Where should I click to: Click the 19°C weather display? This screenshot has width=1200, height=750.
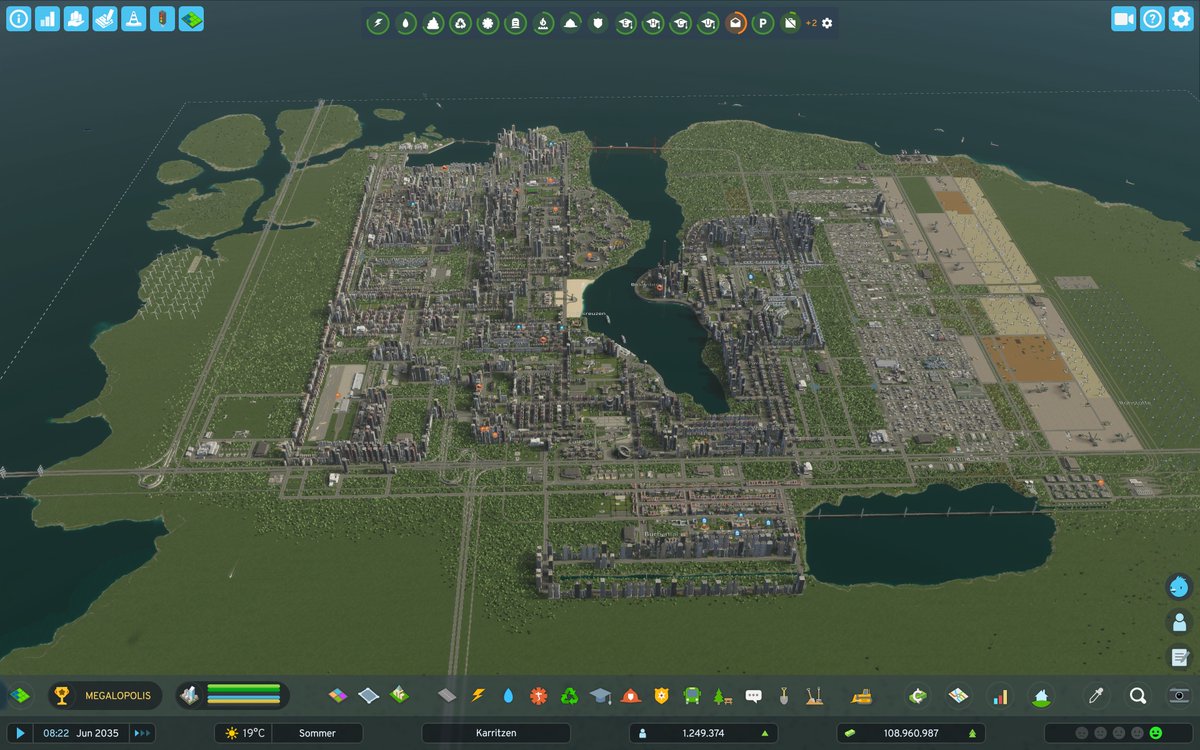tap(244, 733)
